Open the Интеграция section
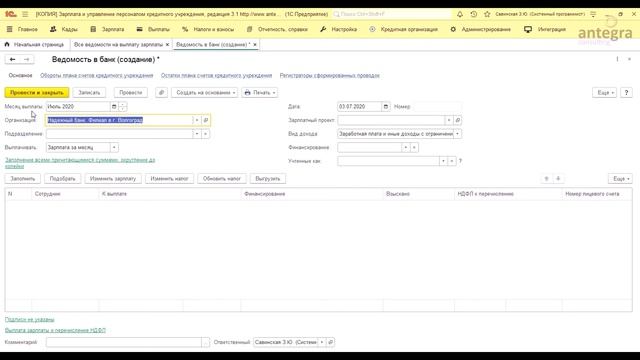 [545, 29]
